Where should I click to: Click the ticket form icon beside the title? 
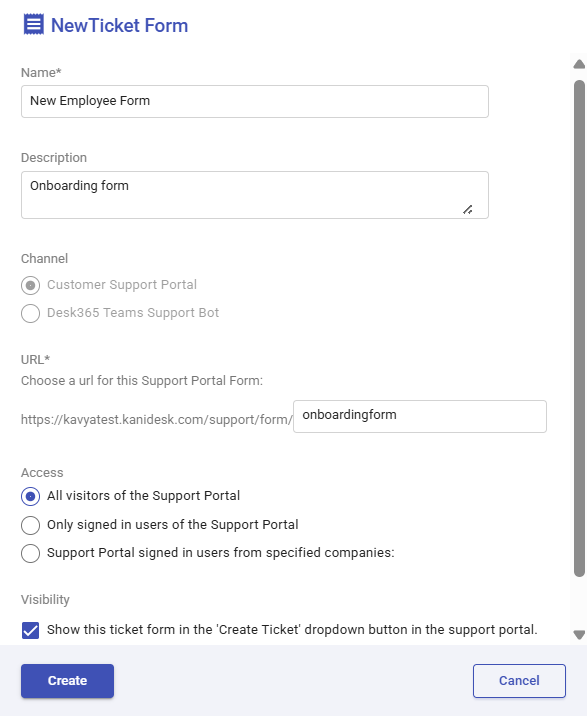coord(33,25)
